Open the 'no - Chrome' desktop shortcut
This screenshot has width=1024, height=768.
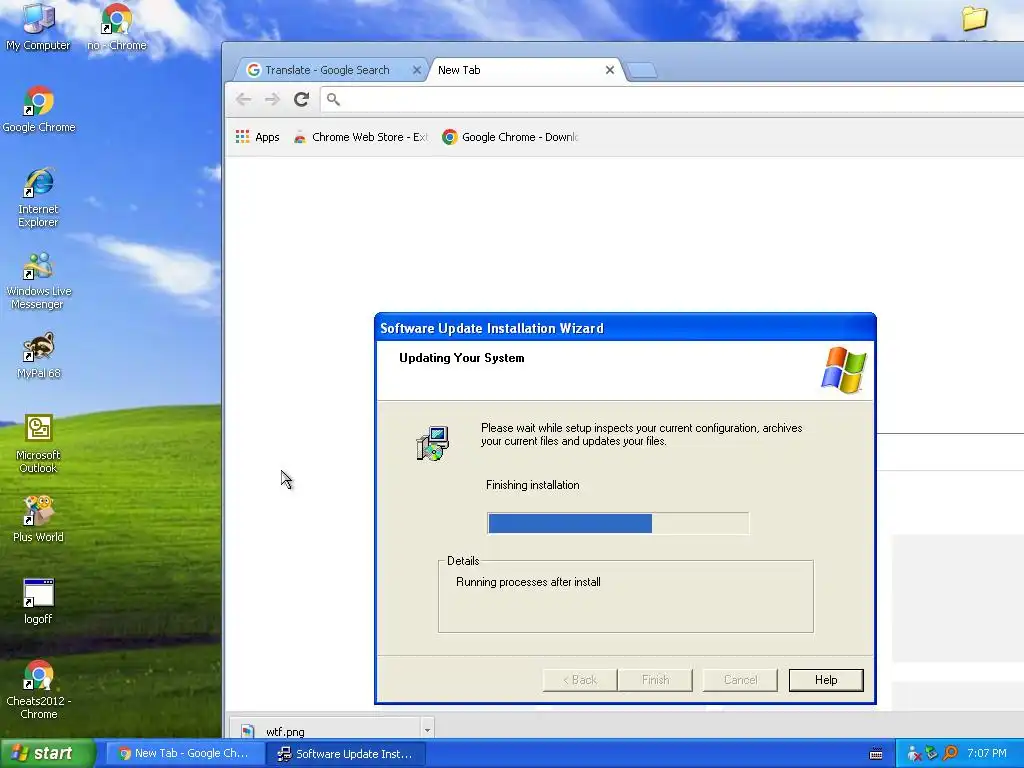[x=117, y=26]
